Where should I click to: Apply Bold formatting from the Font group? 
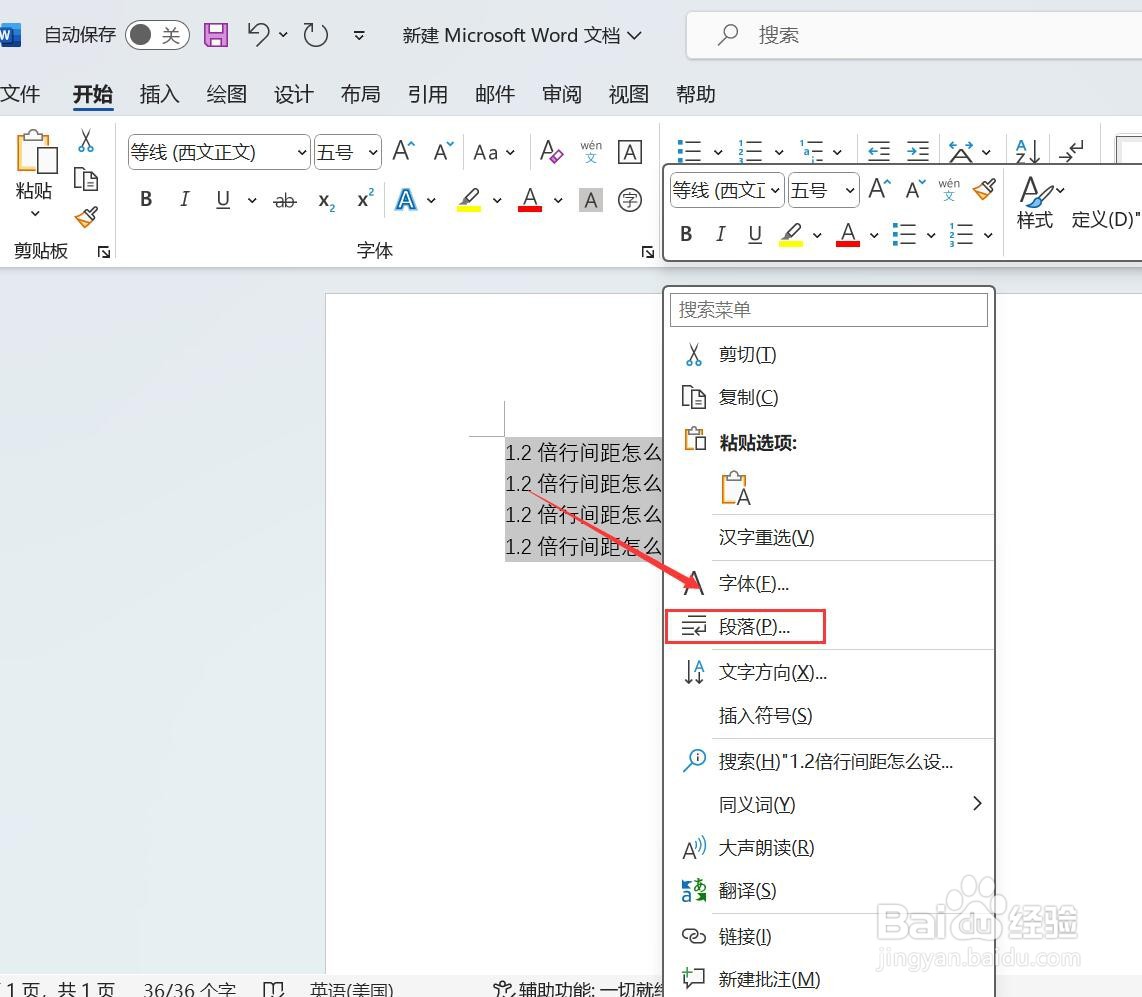(145, 199)
